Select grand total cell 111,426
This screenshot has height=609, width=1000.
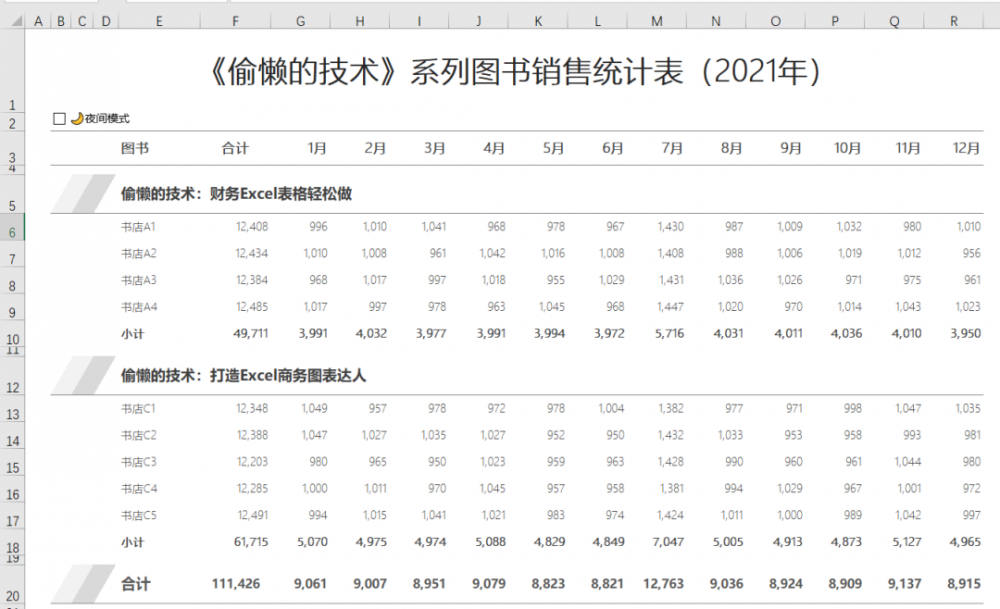[236, 584]
